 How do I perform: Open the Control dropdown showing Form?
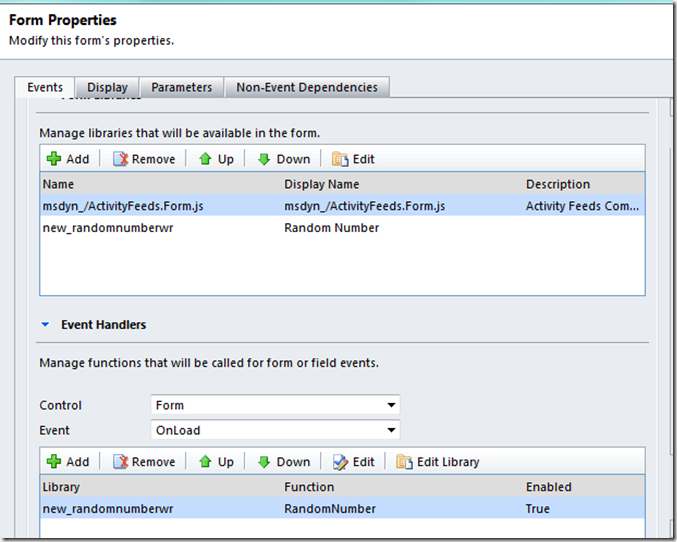coord(275,405)
